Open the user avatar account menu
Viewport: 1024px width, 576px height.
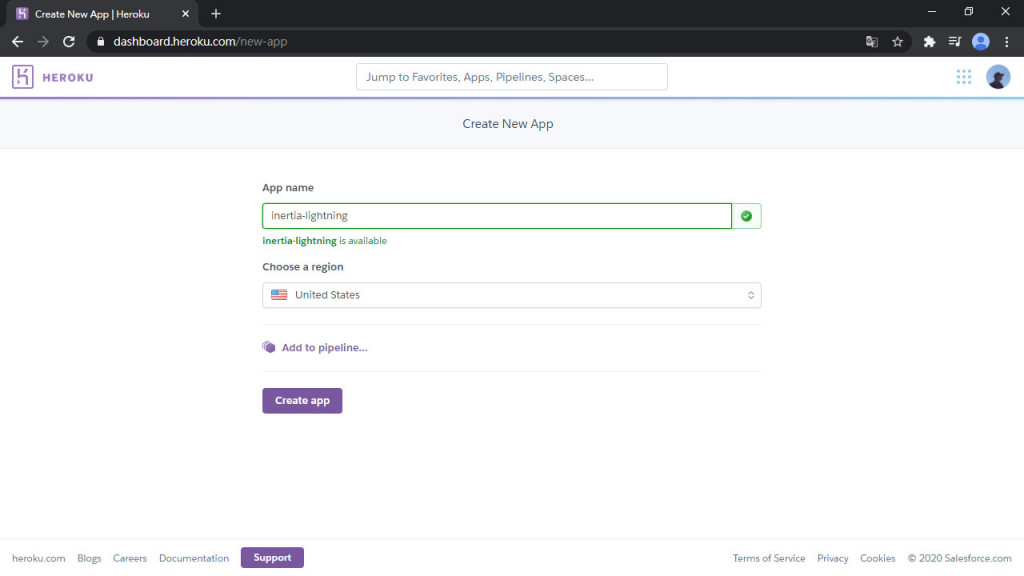[x=997, y=77]
